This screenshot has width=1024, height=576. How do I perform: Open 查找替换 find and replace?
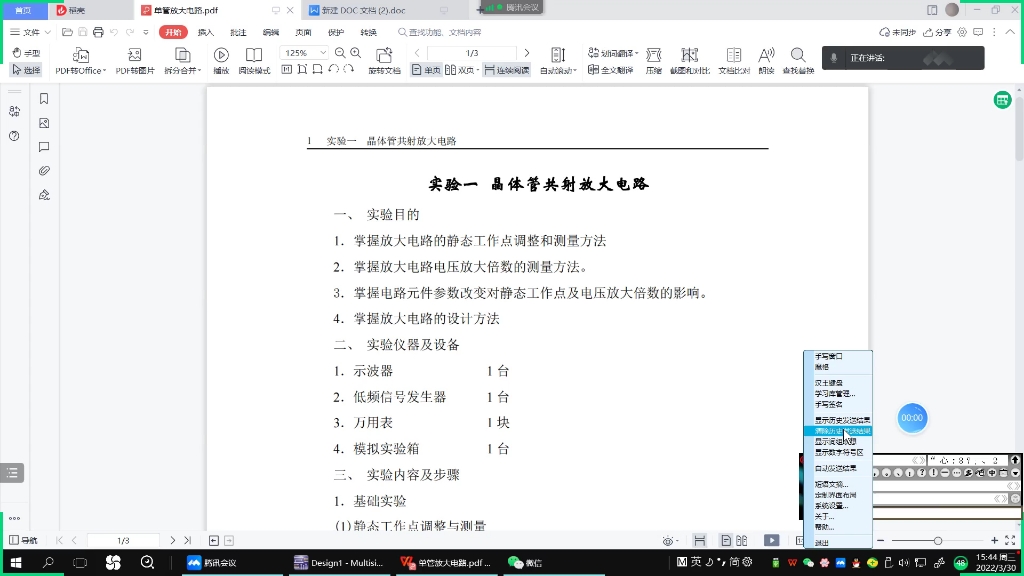(x=797, y=58)
